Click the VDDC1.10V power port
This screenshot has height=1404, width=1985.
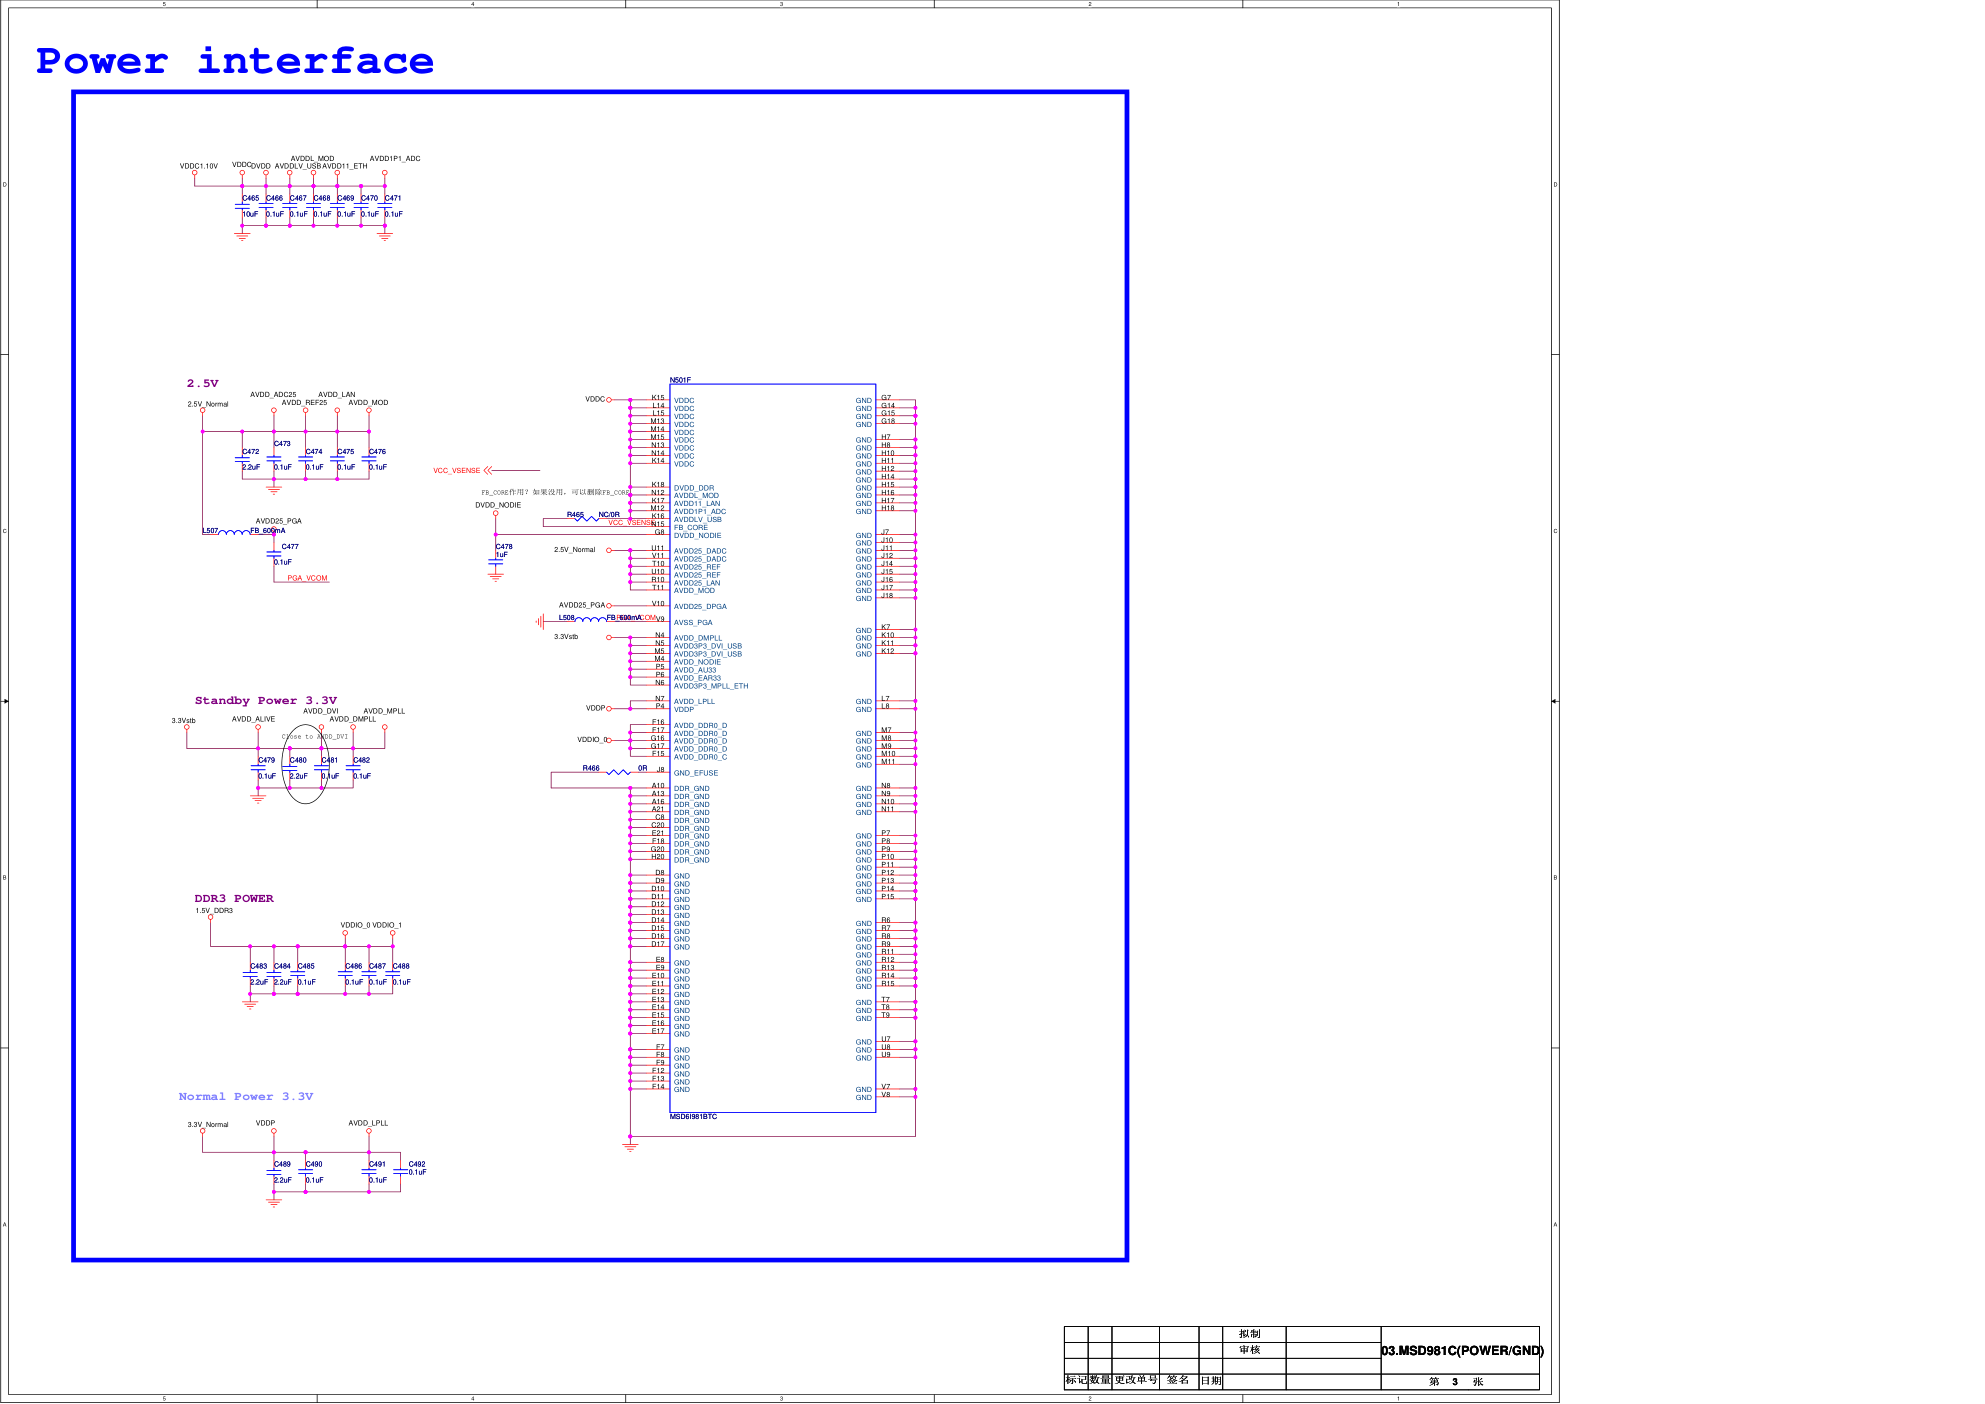(x=195, y=173)
